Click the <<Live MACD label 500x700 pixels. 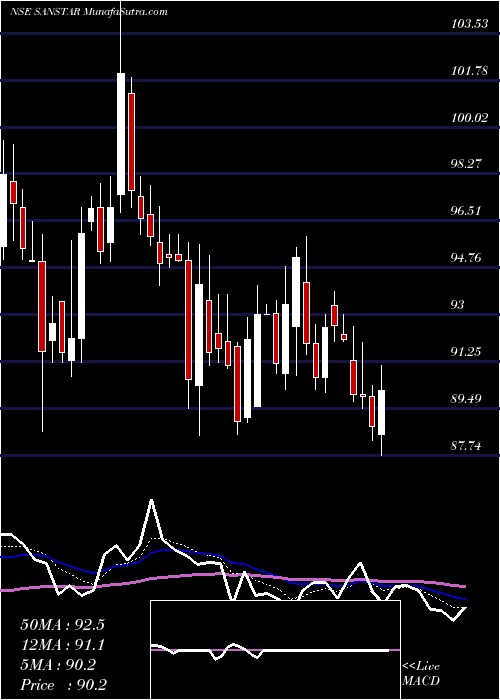click(x=421, y=674)
